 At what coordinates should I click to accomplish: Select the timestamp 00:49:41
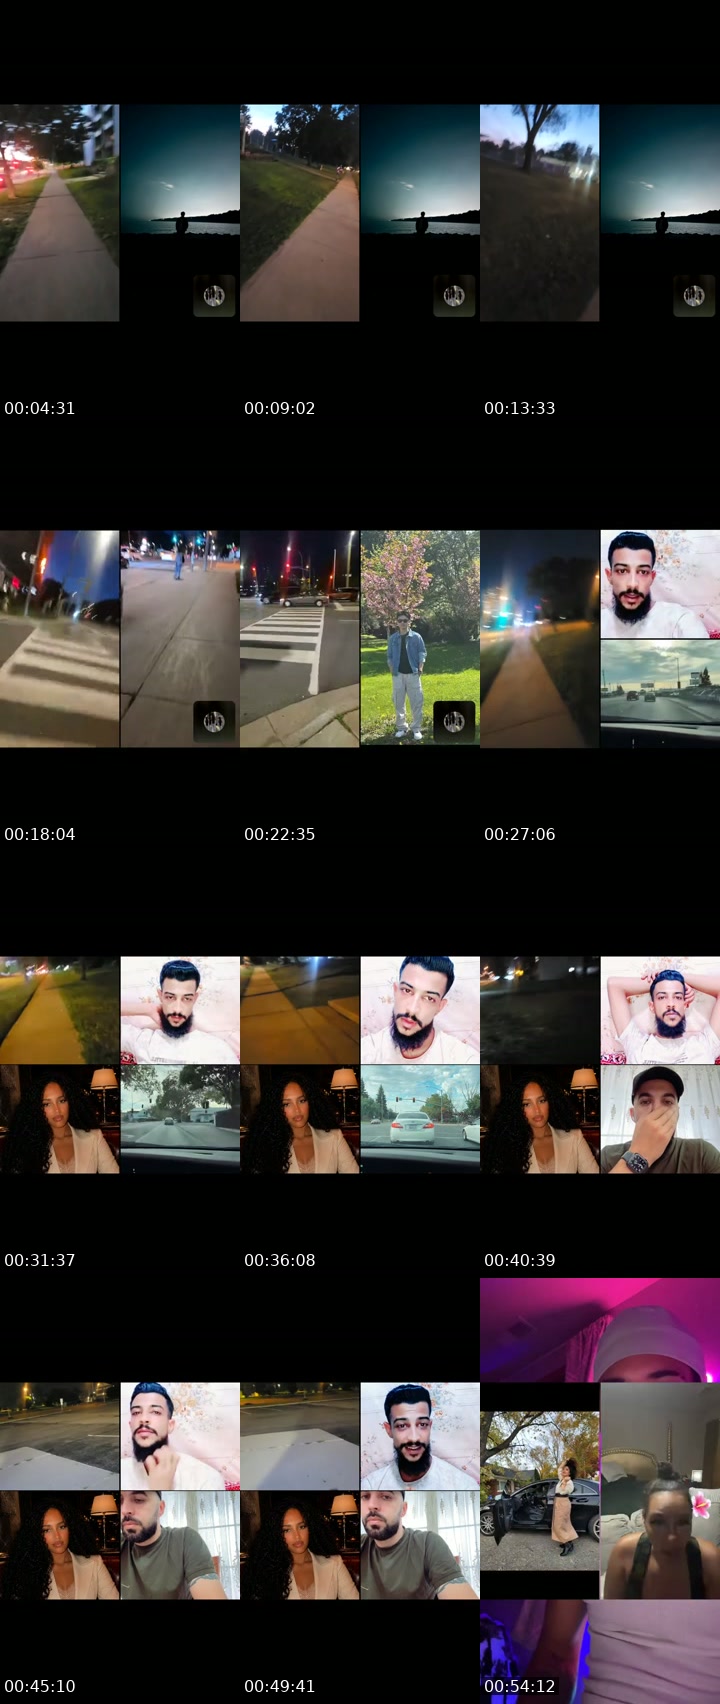tap(280, 1686)
